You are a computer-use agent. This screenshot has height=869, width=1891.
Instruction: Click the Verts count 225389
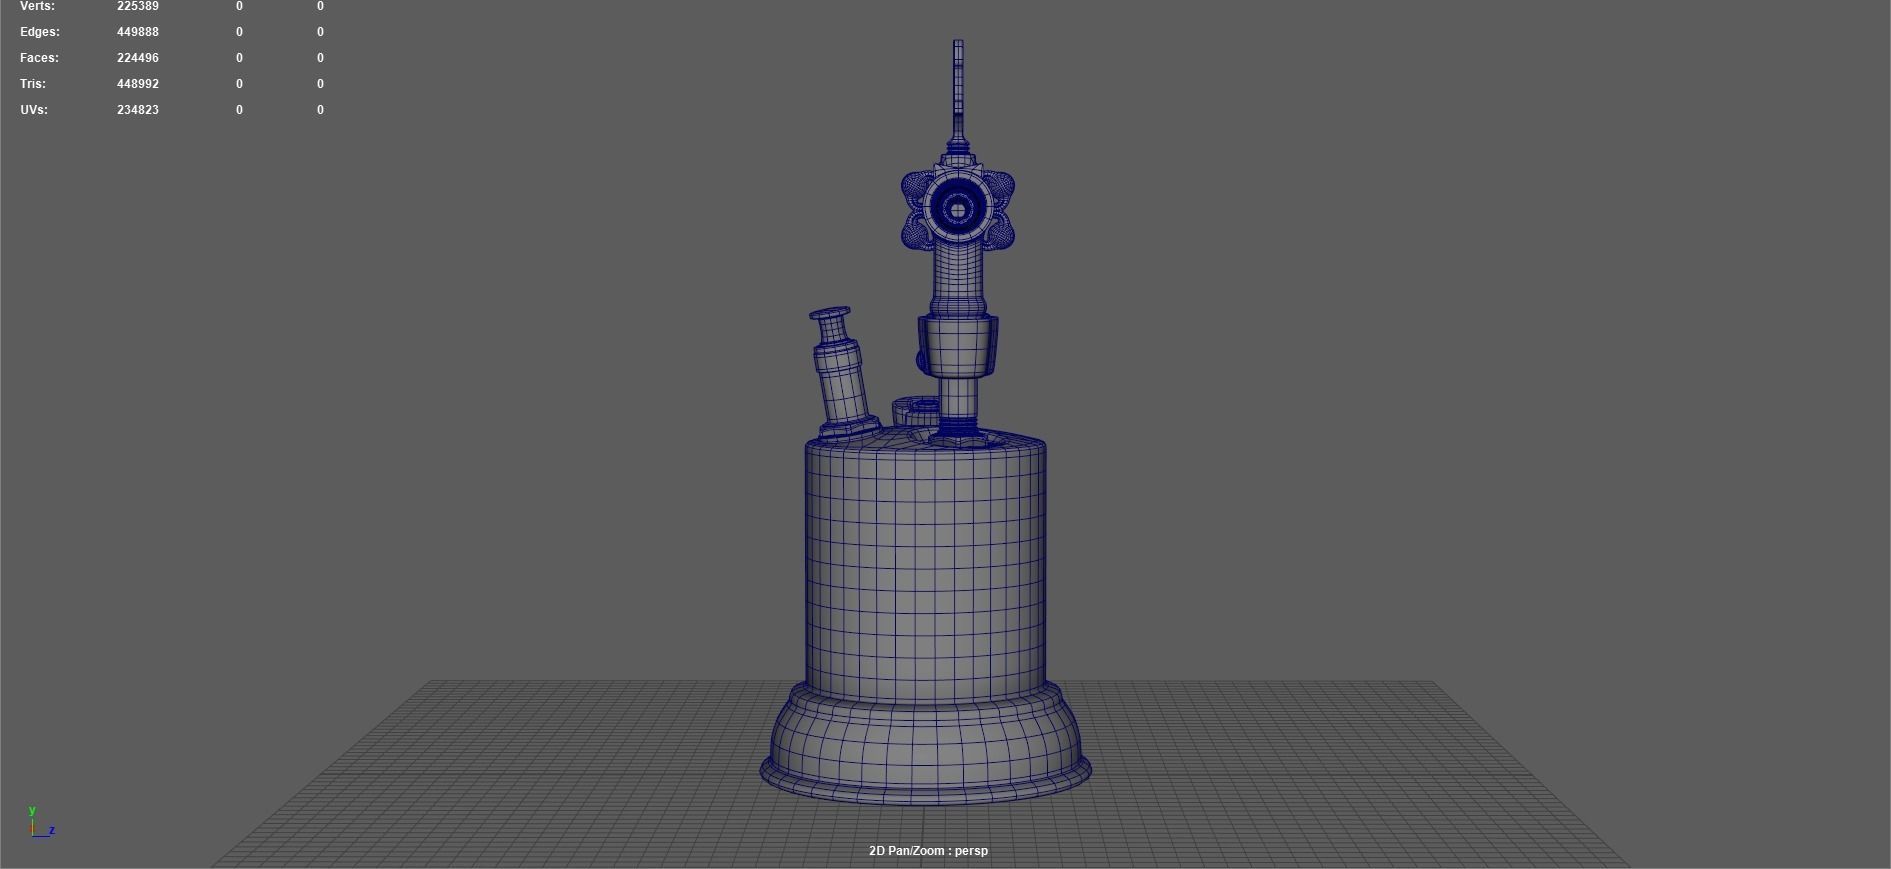point(138,6)
